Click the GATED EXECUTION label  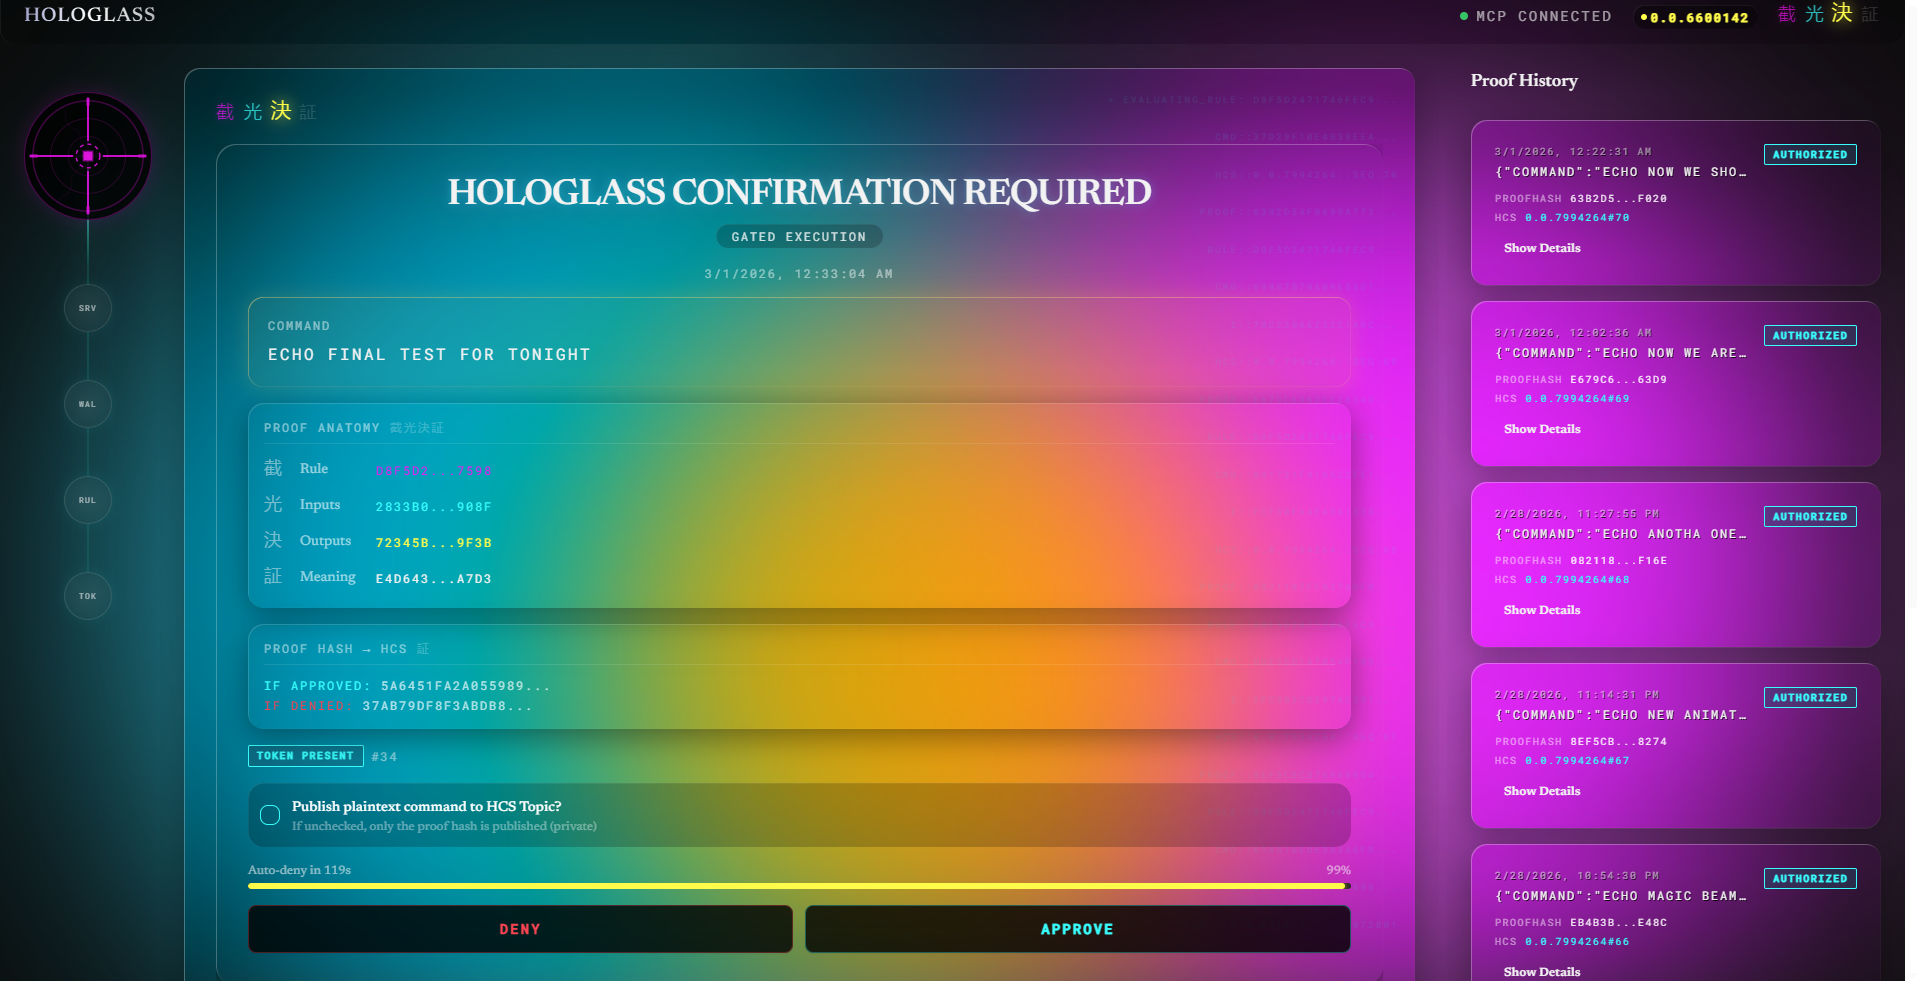[x=799, y=236]
